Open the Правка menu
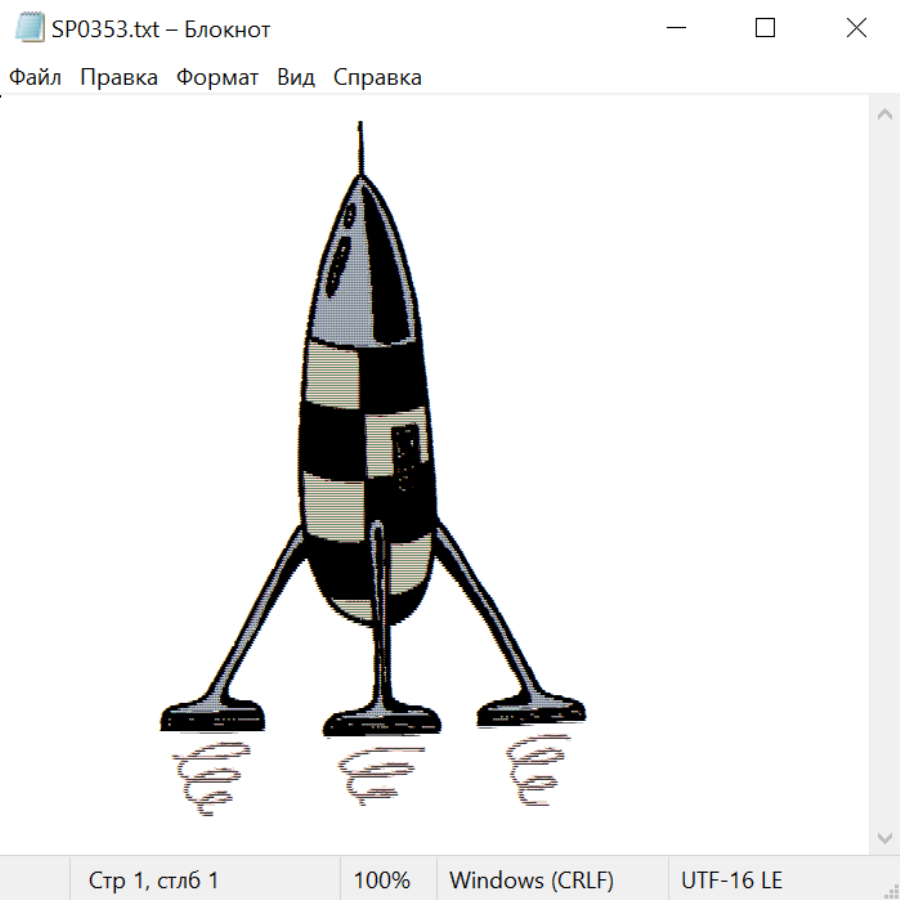 tap(119, 78)
